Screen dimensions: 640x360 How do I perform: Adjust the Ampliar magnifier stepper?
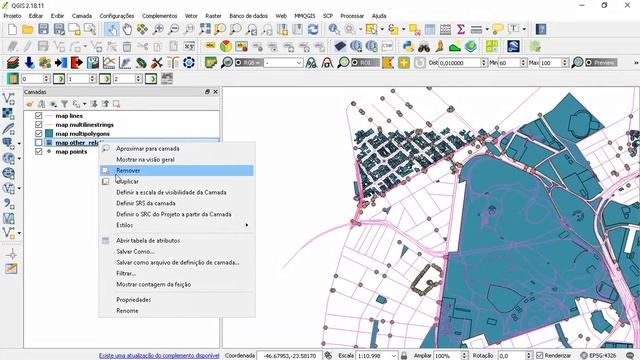[464, 356]
